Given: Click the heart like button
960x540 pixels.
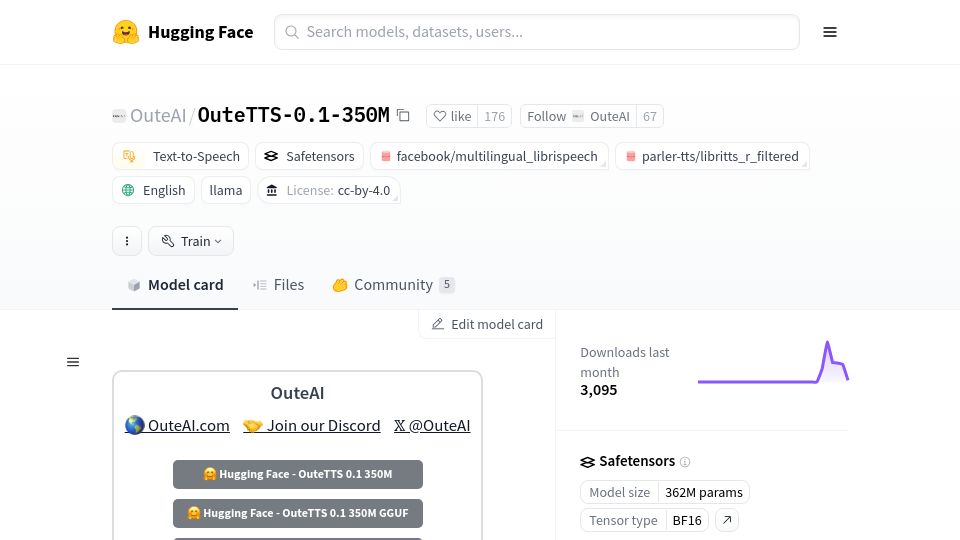Looking at the screenshot, I should [x=452, y=116].
